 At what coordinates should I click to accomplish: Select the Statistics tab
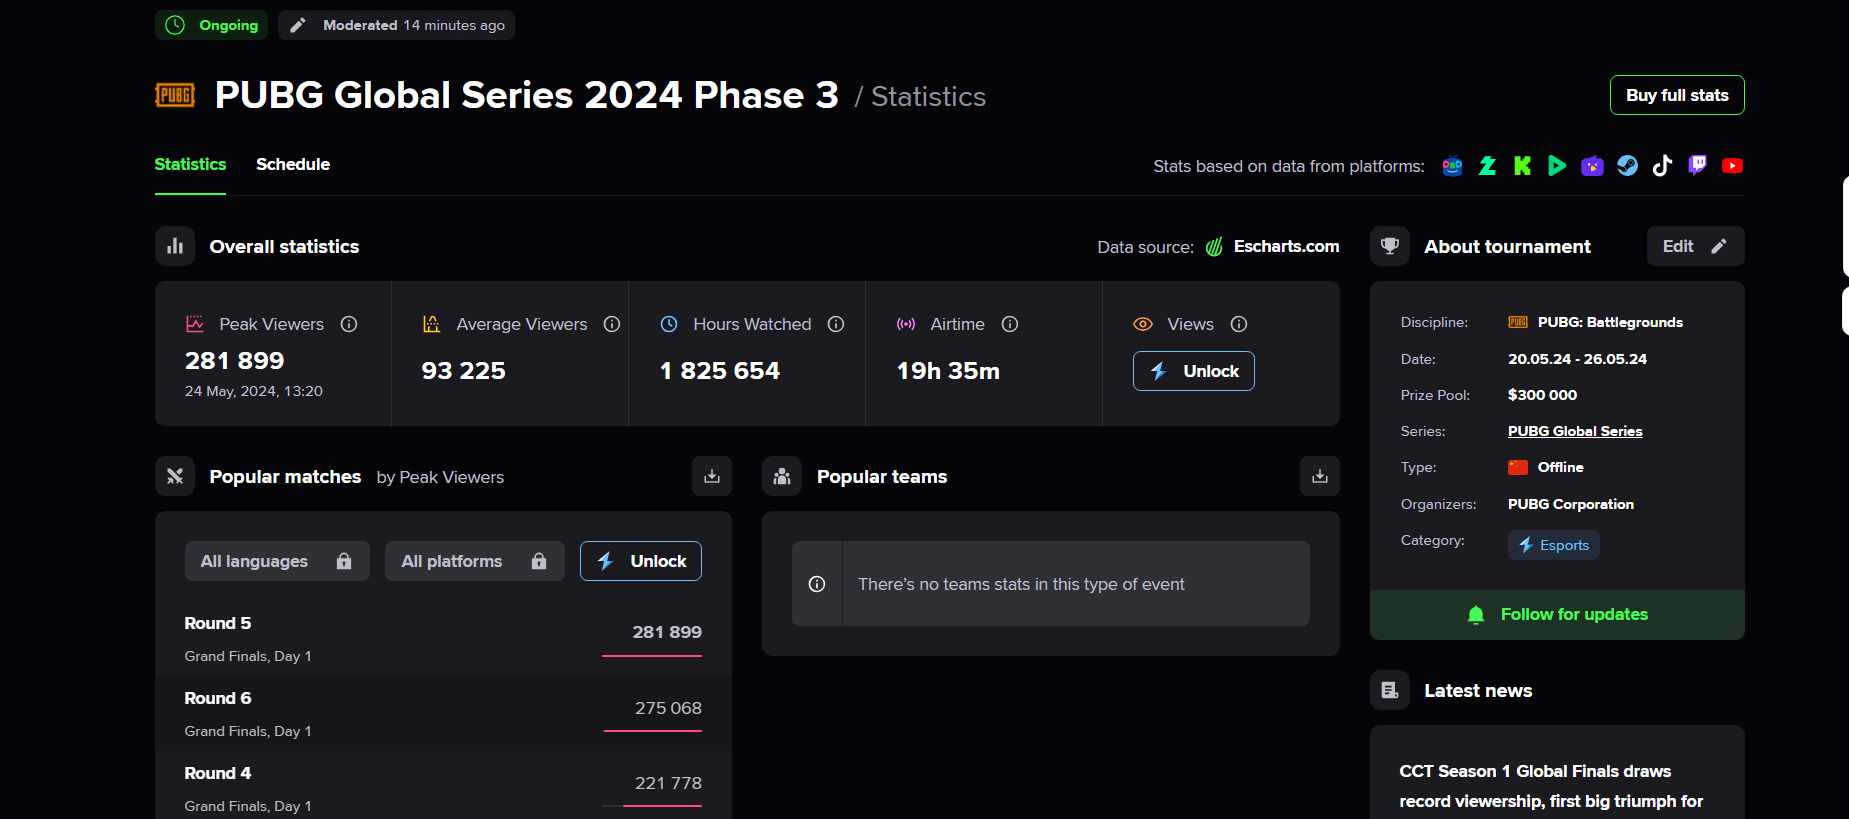point(190,164)
